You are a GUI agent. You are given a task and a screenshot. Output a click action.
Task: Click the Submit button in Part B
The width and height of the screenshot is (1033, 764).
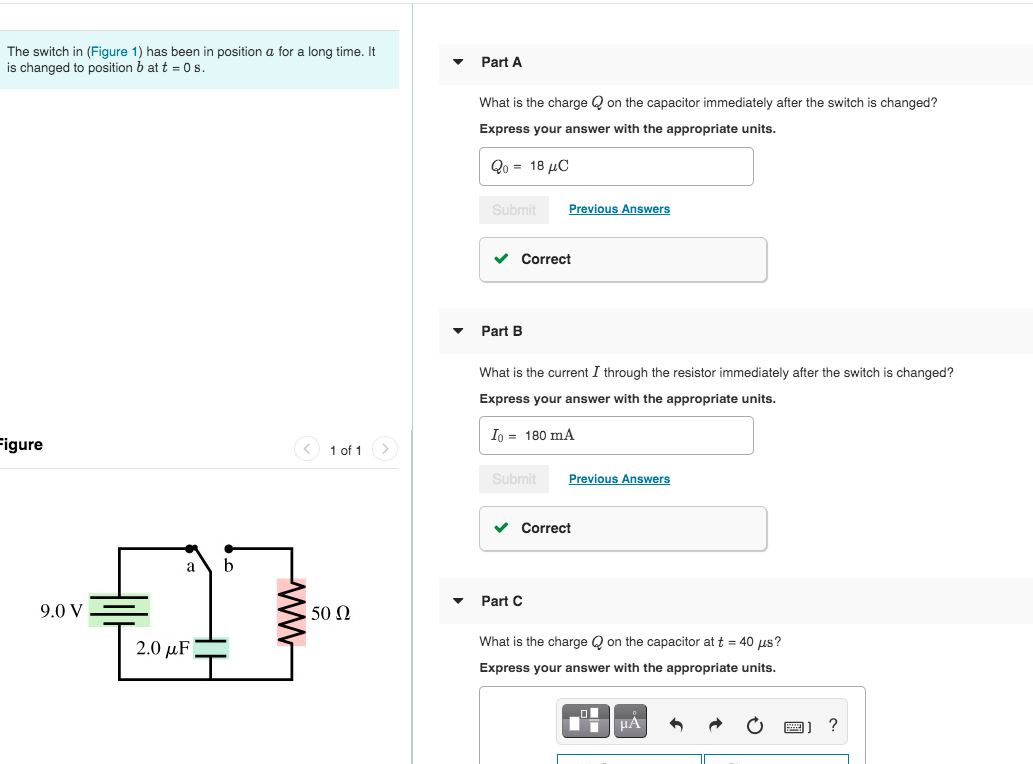513,478
